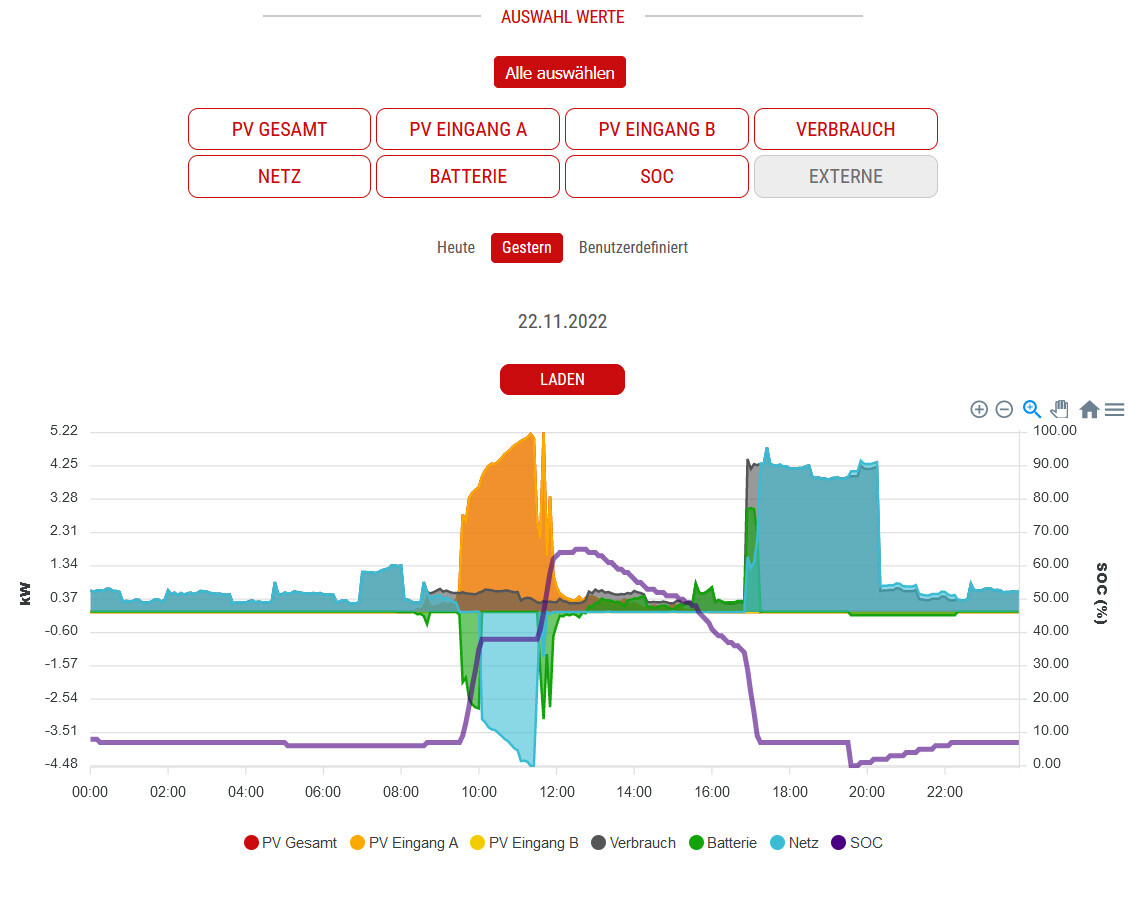Viewport: 1145px width, 904px height.
Task: Toggle the PV GESAMT value button
Action: [279, 129]
